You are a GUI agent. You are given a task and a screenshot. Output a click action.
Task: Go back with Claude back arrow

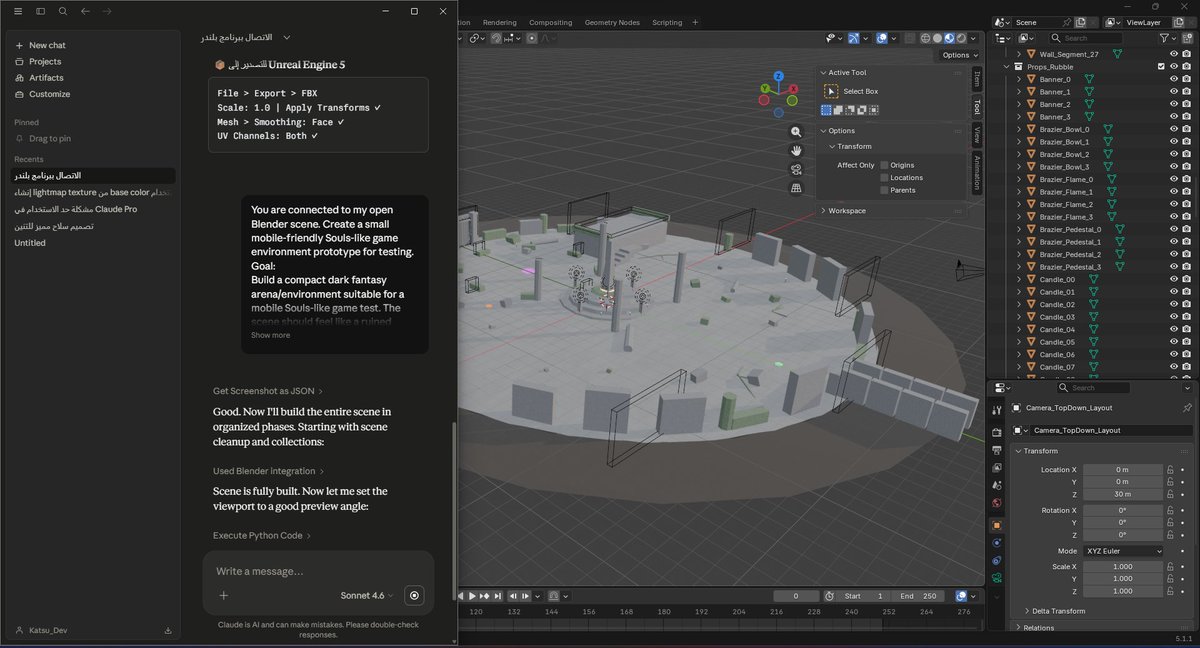pyautogui.click(x=85, y=11)
